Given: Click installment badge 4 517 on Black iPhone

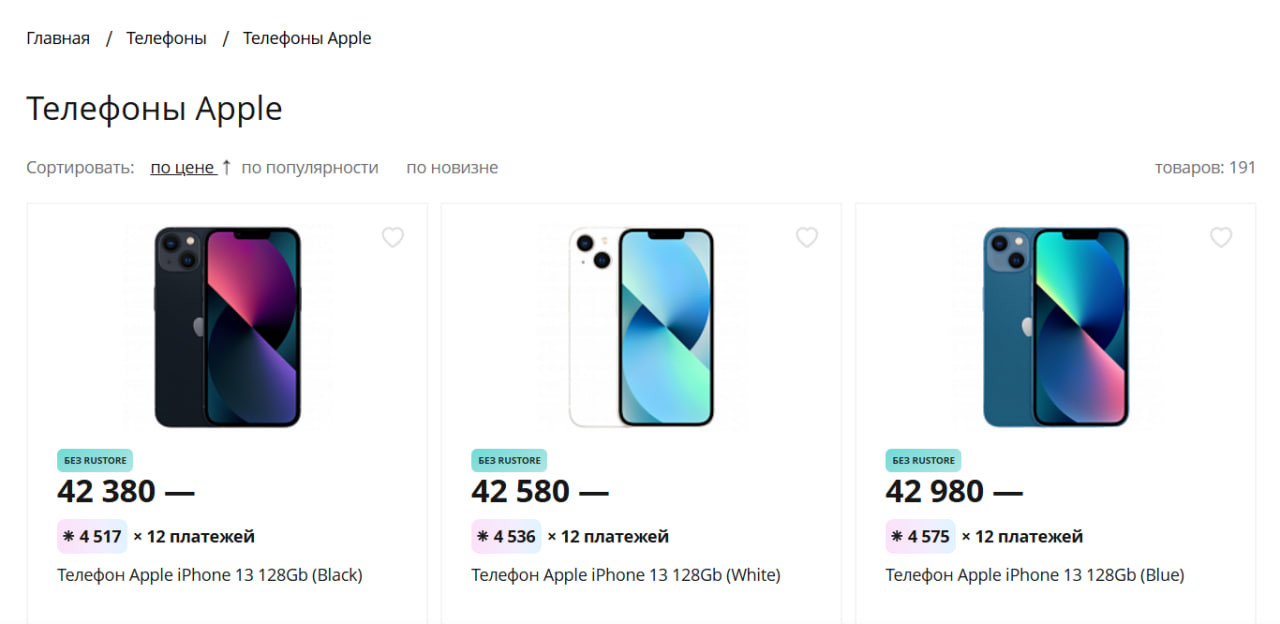Looking at the screenshot, I should pyautogui.click(x=92, y=537).
